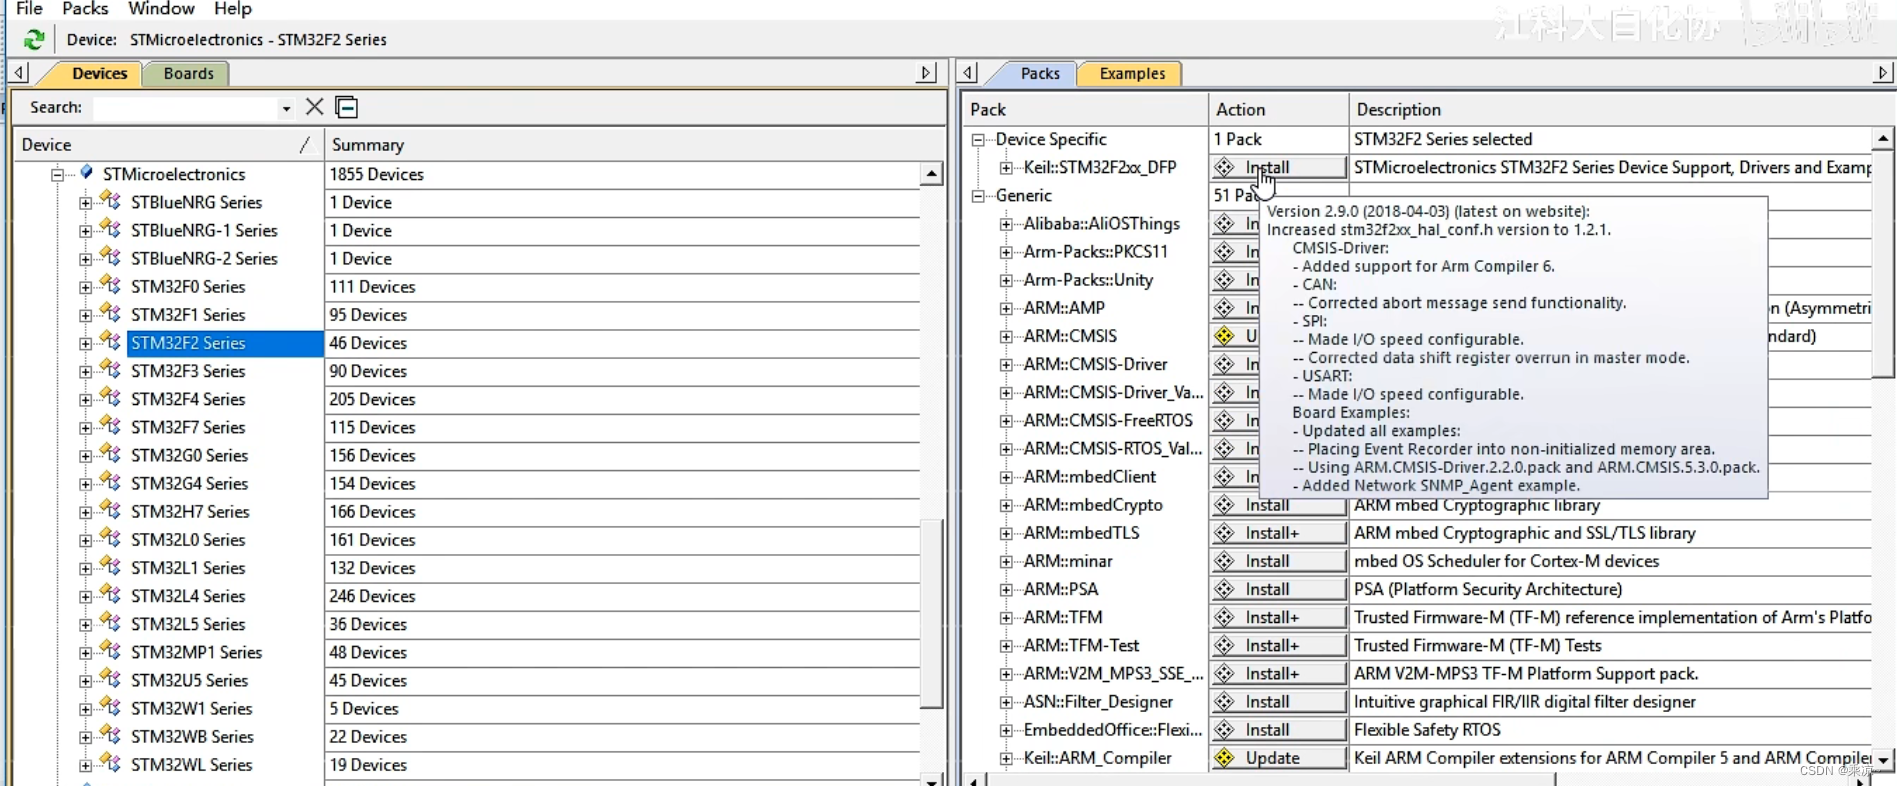The image size is (1897, 786).
Task: Click the STM32L4 Series device icon
Action: pos(111,595)
